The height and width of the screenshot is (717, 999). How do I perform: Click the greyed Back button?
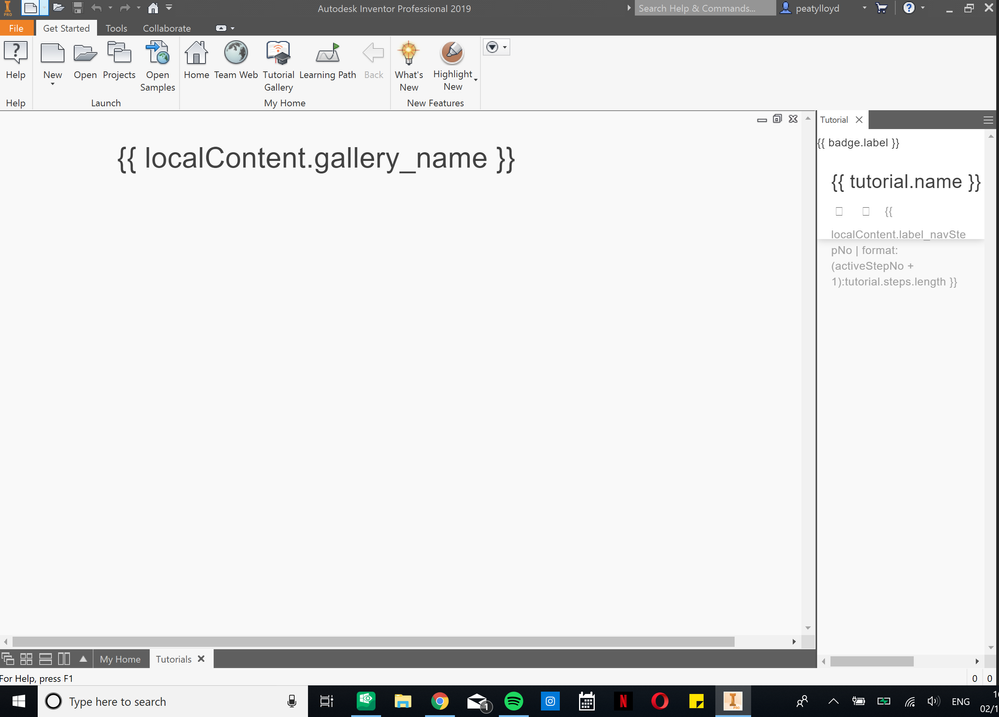click(x=373, y=61)
